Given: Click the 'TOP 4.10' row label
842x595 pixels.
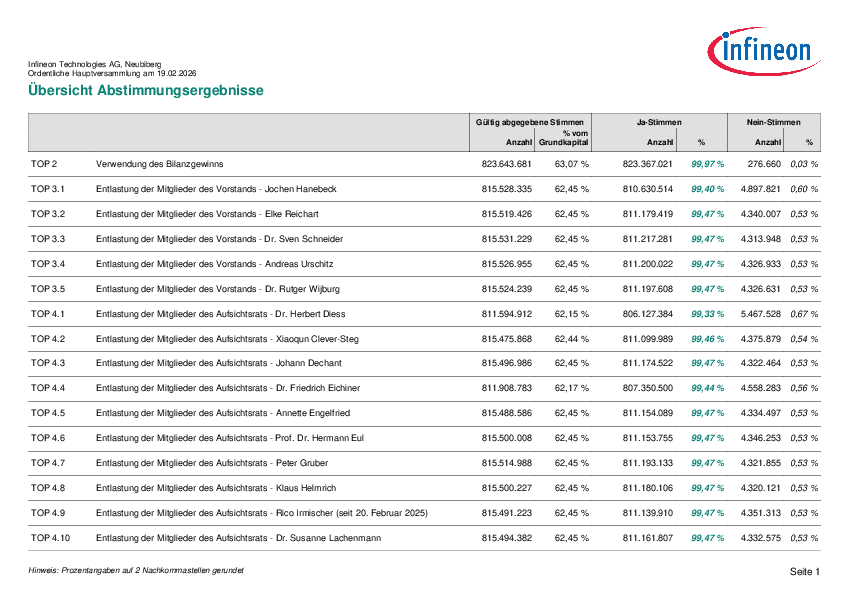Looking at the screenshot, I should tap(51, 538).
